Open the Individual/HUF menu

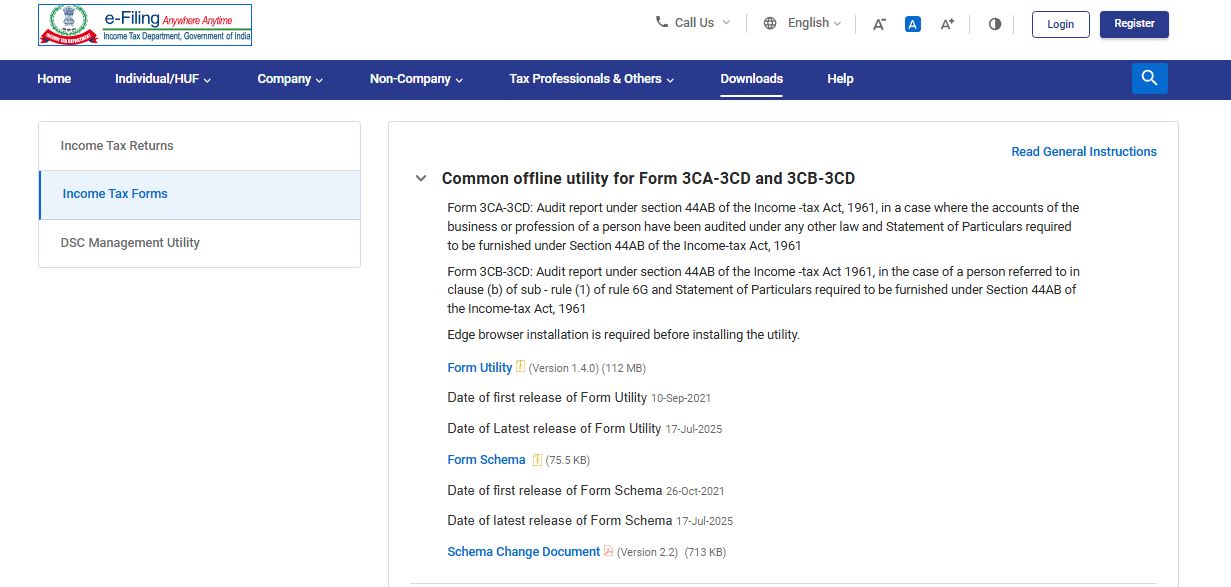162,79
